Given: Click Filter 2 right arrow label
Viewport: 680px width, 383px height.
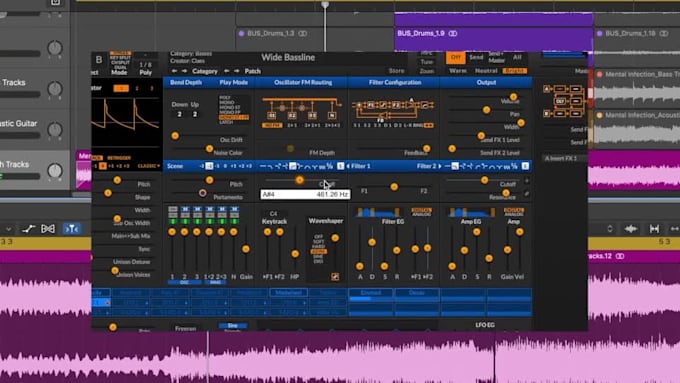Looking at the screenshot, I should pyautogui.click(x=429, y=166).
